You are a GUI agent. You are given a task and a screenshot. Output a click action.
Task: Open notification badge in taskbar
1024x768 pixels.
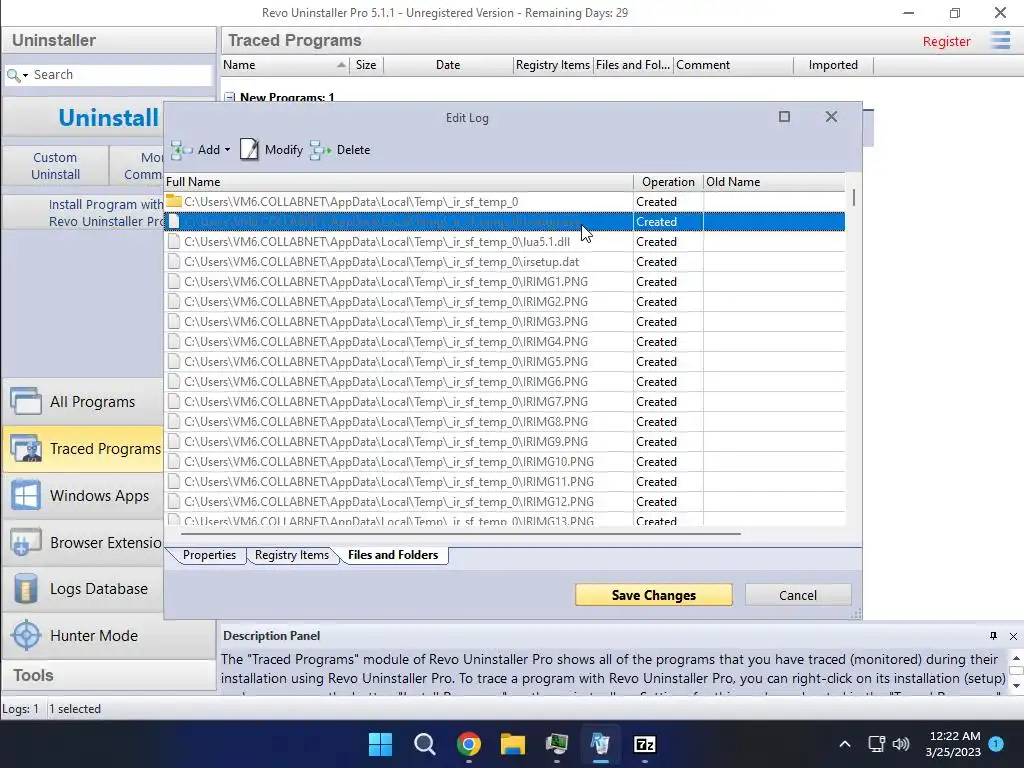pos(996,743)
